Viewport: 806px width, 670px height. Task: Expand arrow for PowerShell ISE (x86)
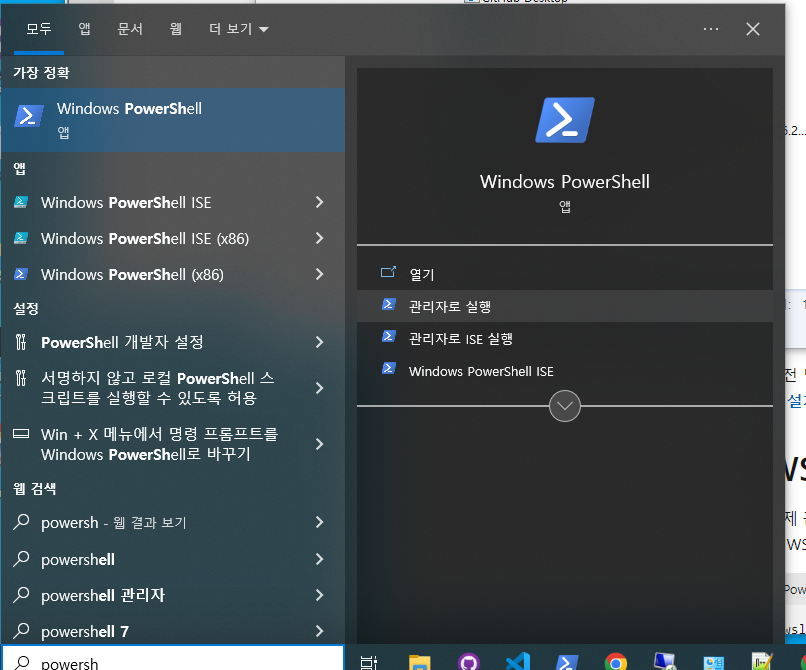pos(319,238)
